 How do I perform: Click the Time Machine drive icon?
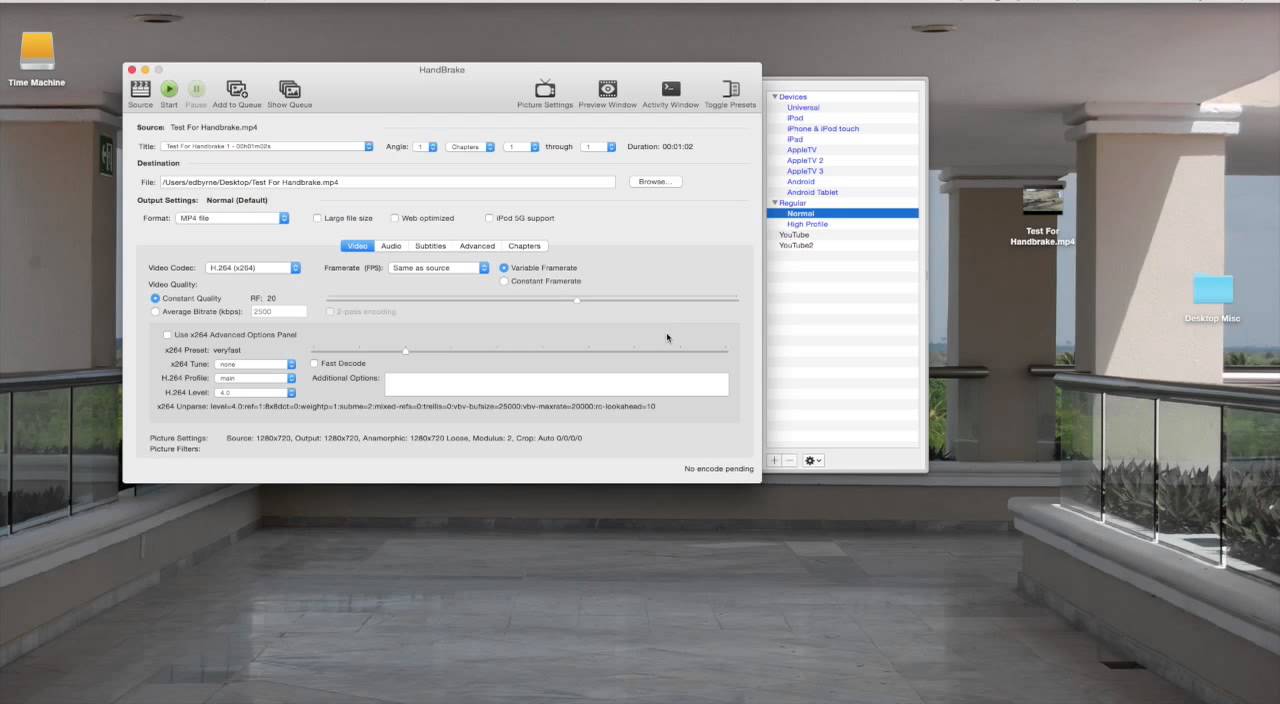(x=37, y=51)
